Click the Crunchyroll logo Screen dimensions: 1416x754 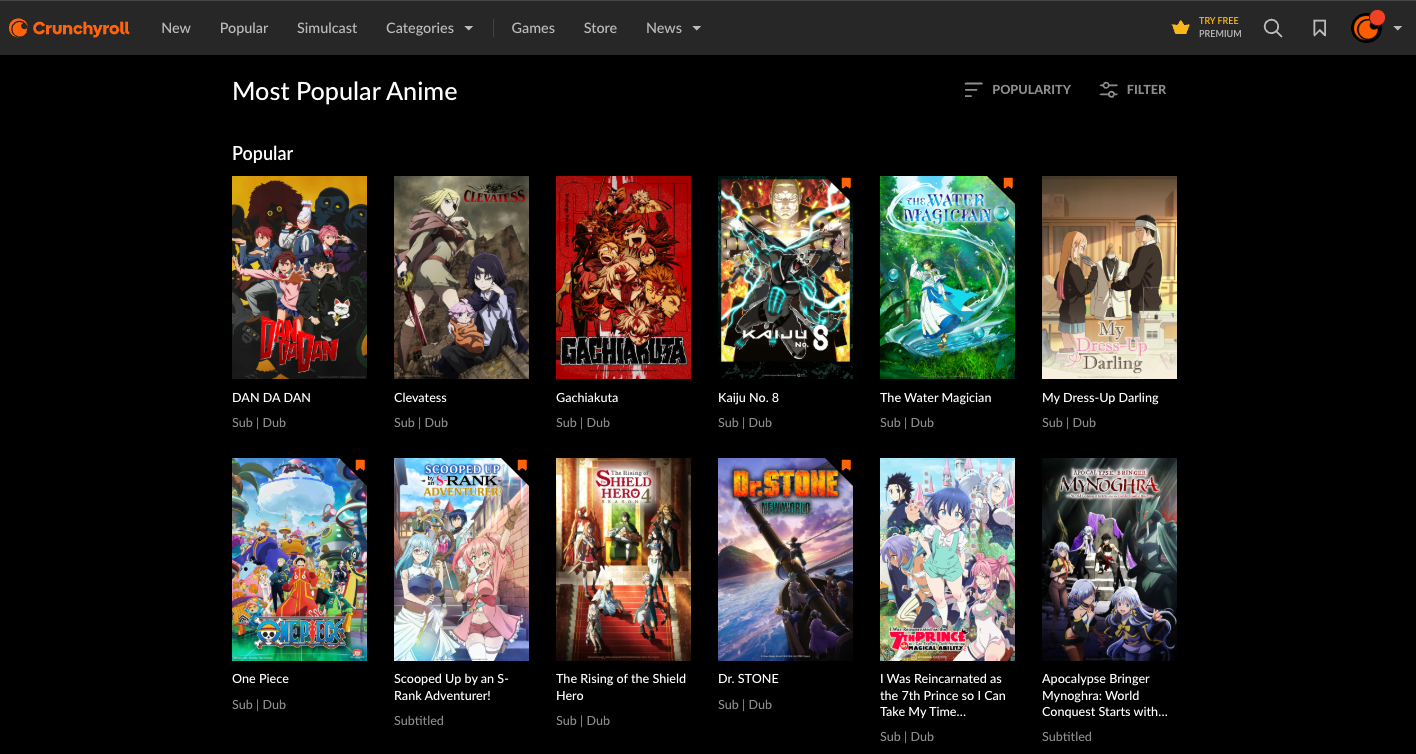(x=68, y=27)
